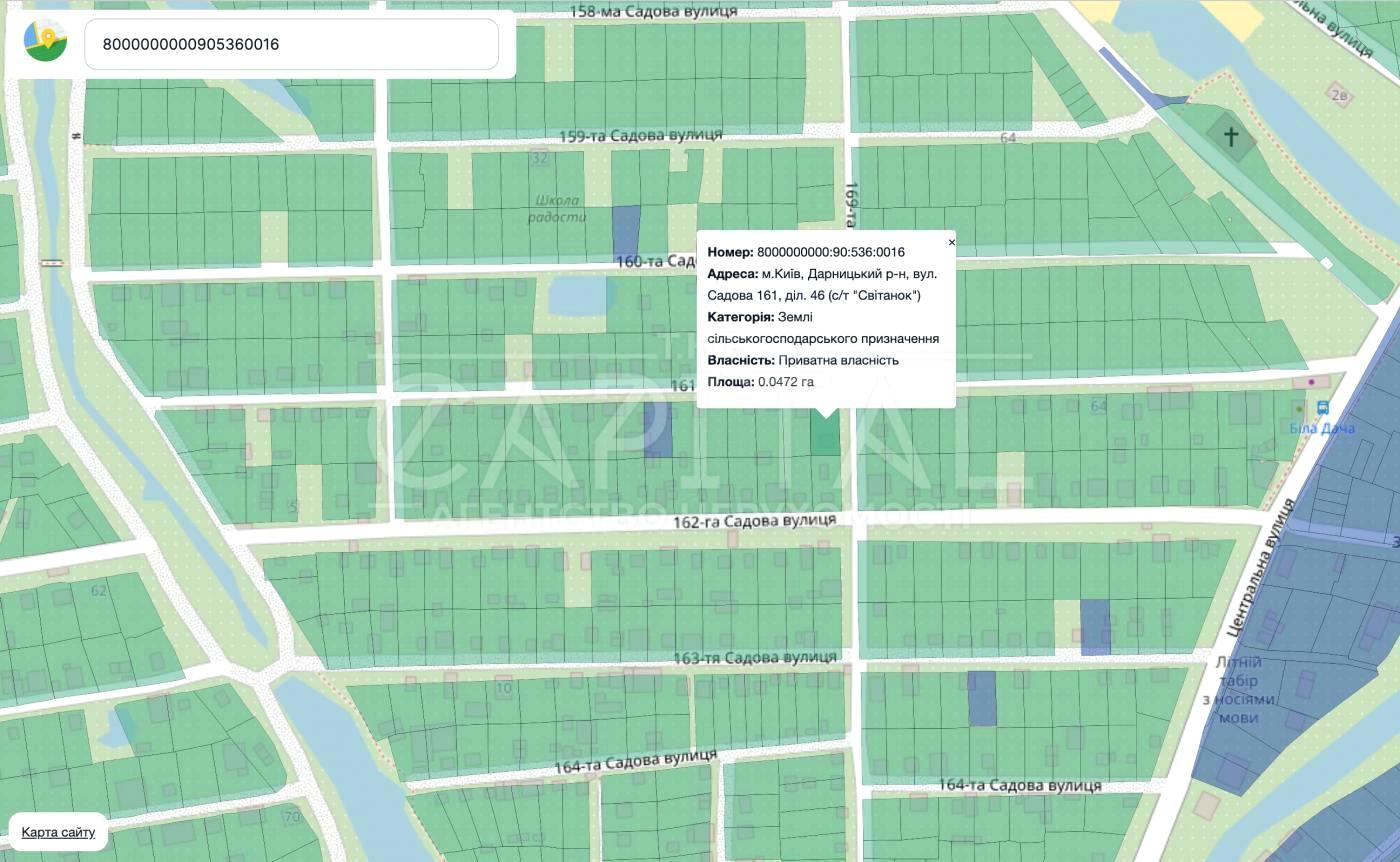
Task: Click the purple shop marker near bus stop
Action: point(1310,382)
